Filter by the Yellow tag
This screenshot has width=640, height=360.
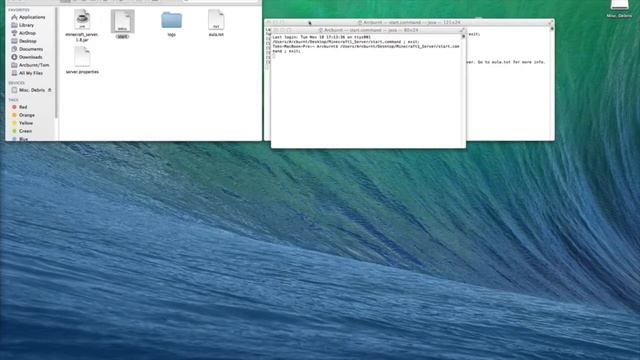22,123
